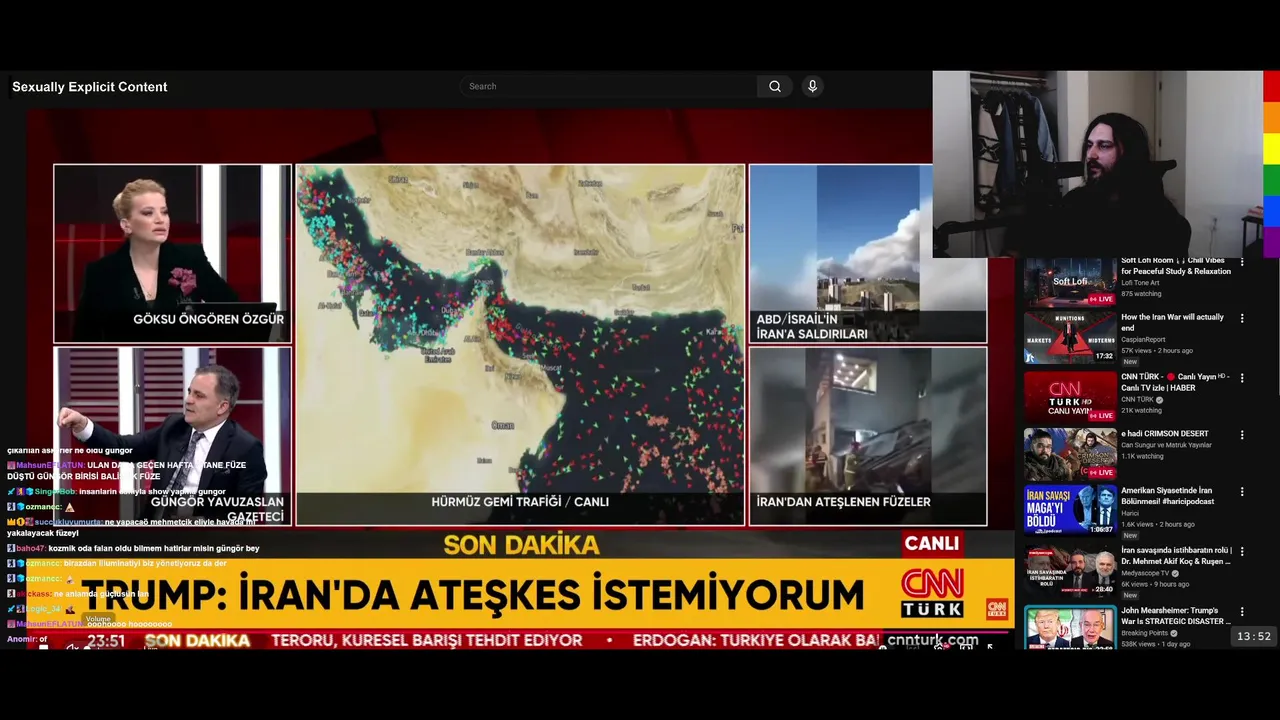Image resolution: width=1280 pixels, height=720 pixels.
Task: Open options menu for Amerikan Siyasetinde İran video
Action: tap(1242, 492)
